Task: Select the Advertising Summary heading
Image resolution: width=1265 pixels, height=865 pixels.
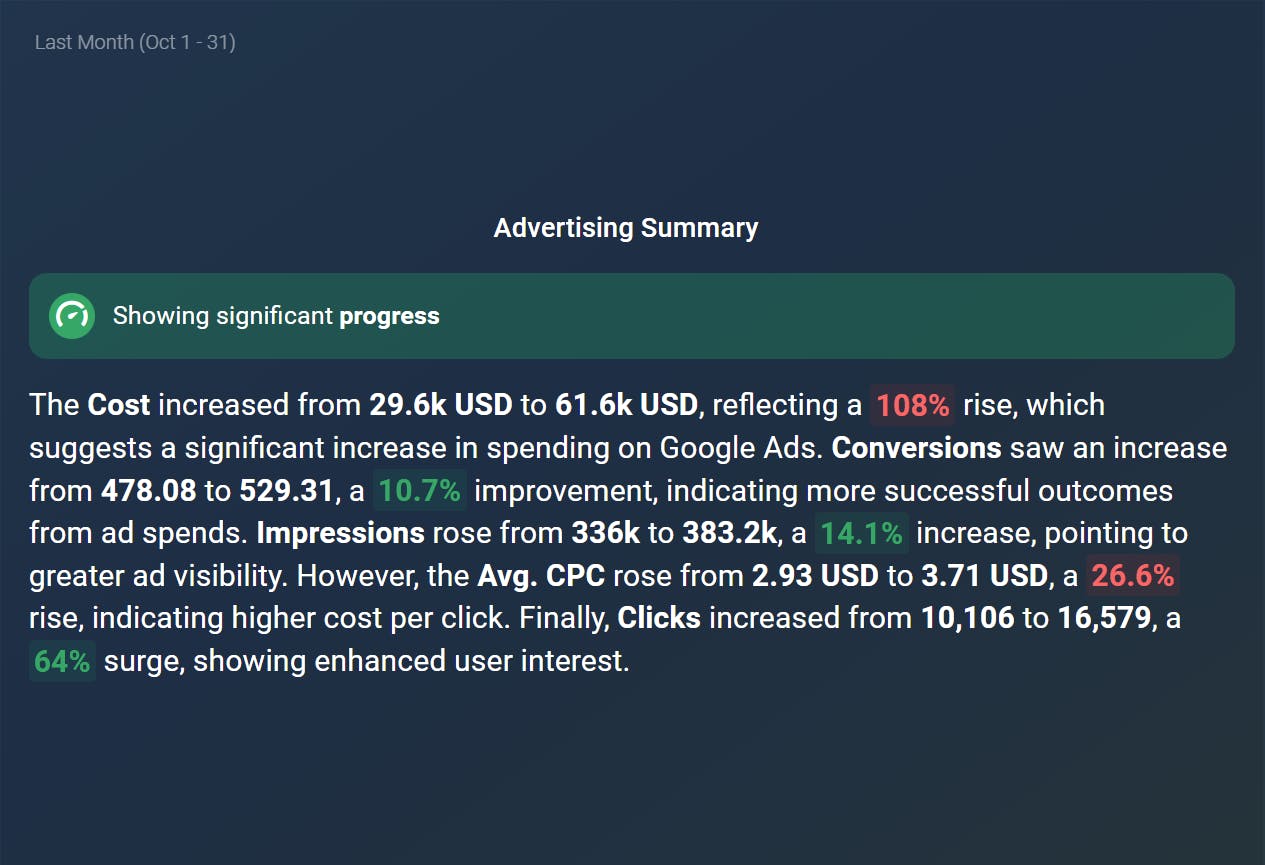Action: click(626, 228)
